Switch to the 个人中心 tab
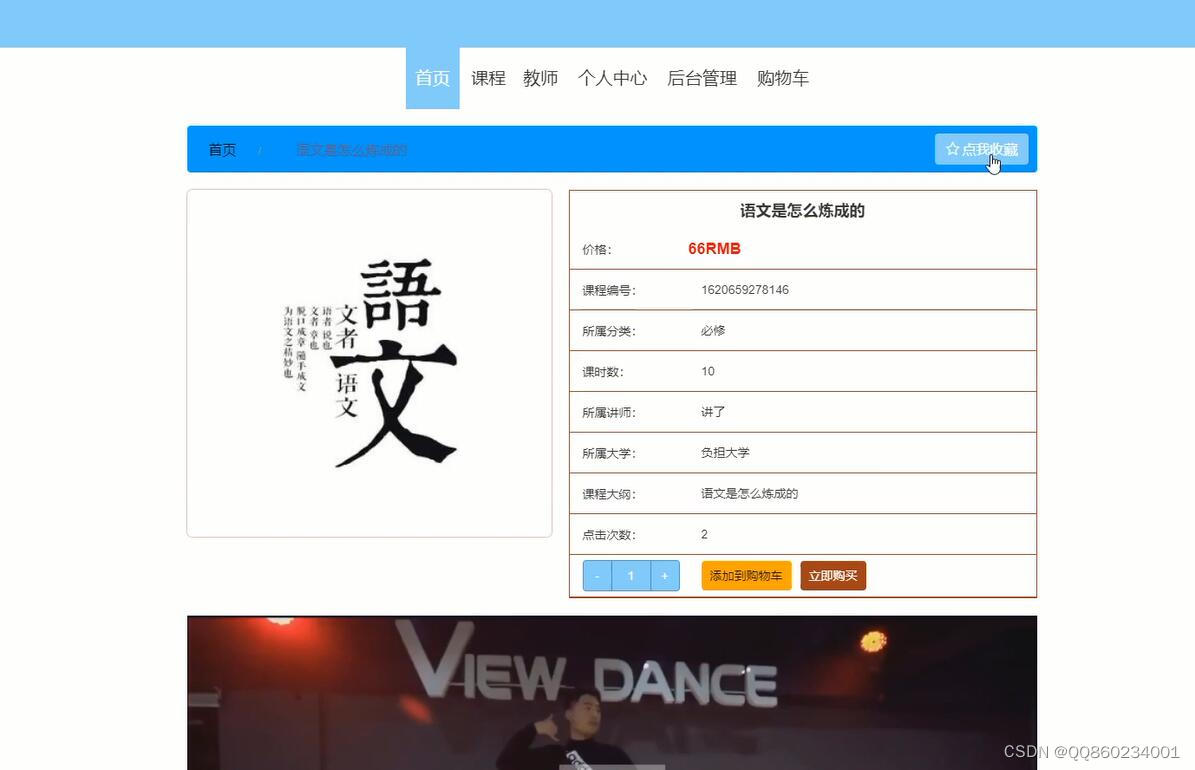 613,77
